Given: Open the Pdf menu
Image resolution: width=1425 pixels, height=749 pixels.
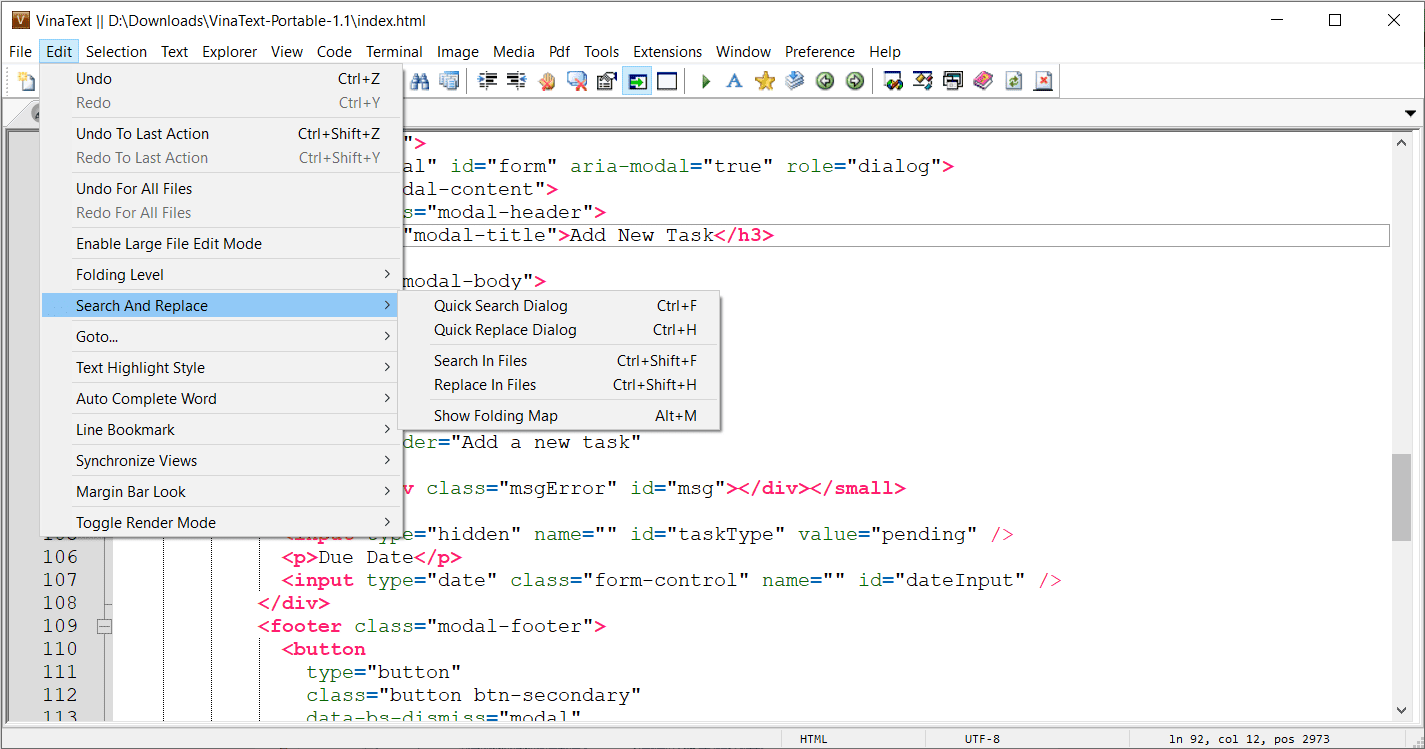Looking at the screenshot, I should pos(560,51).
